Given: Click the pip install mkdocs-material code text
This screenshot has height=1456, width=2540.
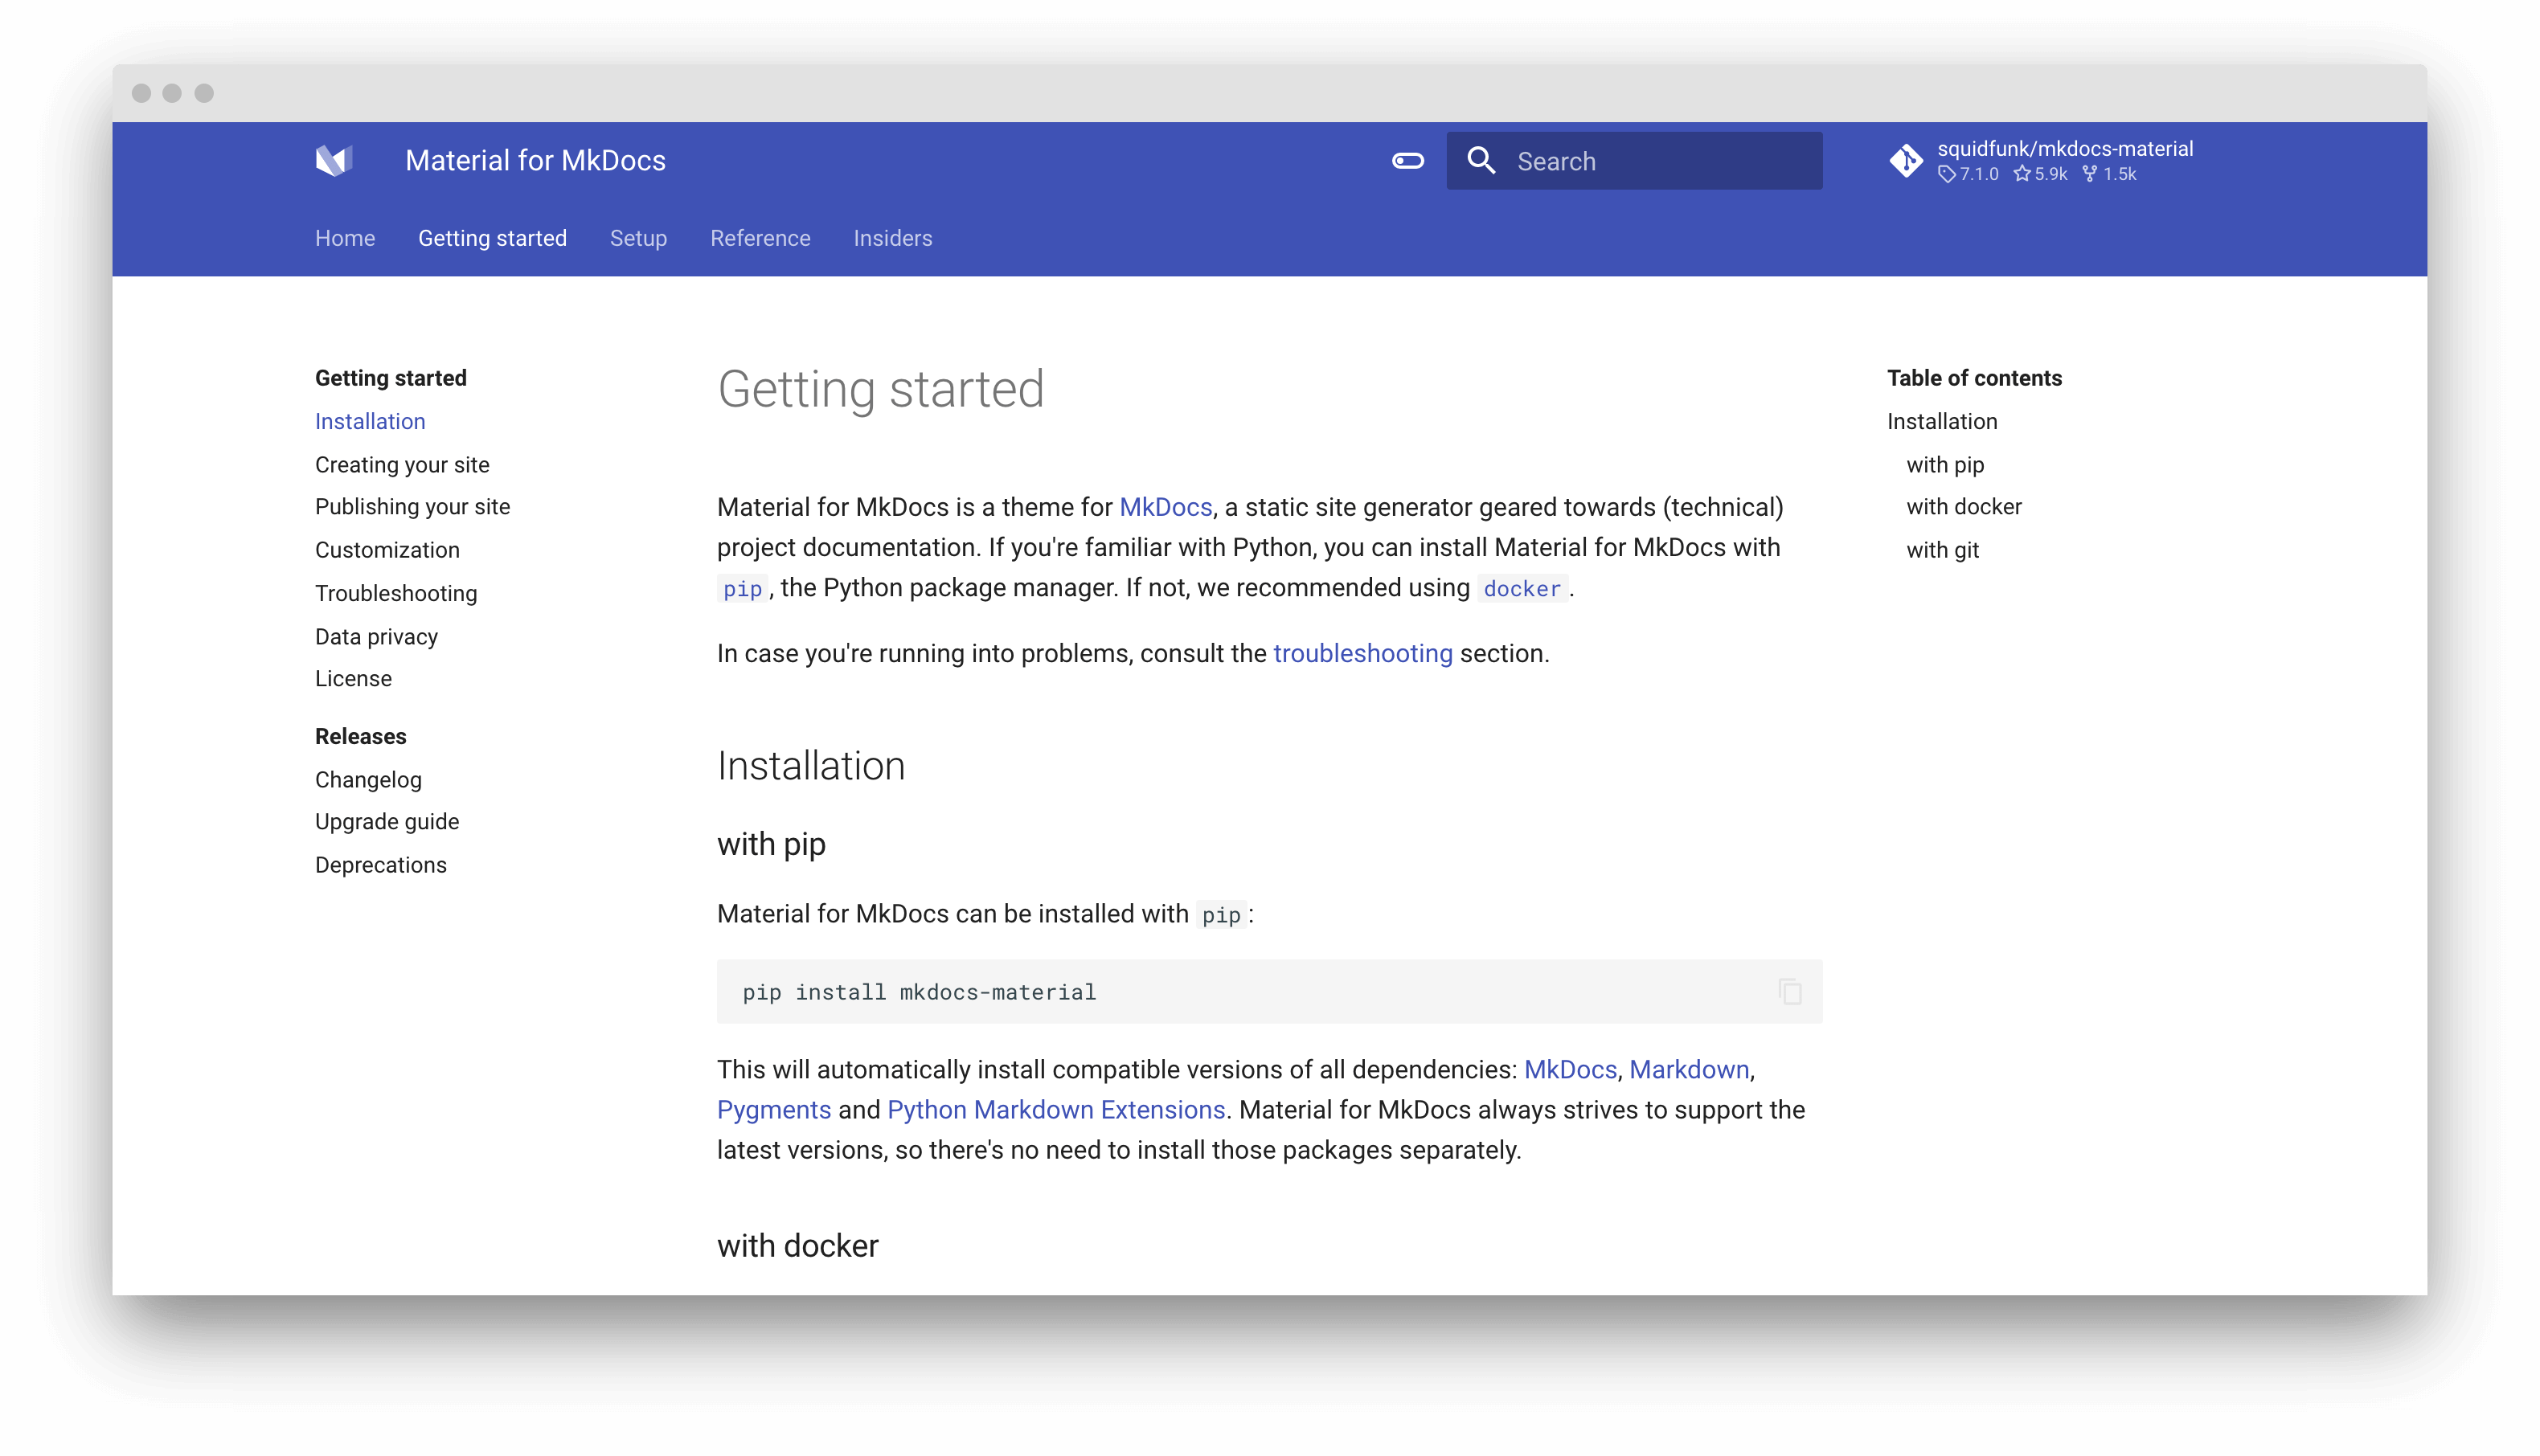Looking at the screenshot, I should [x=919, y=992].
